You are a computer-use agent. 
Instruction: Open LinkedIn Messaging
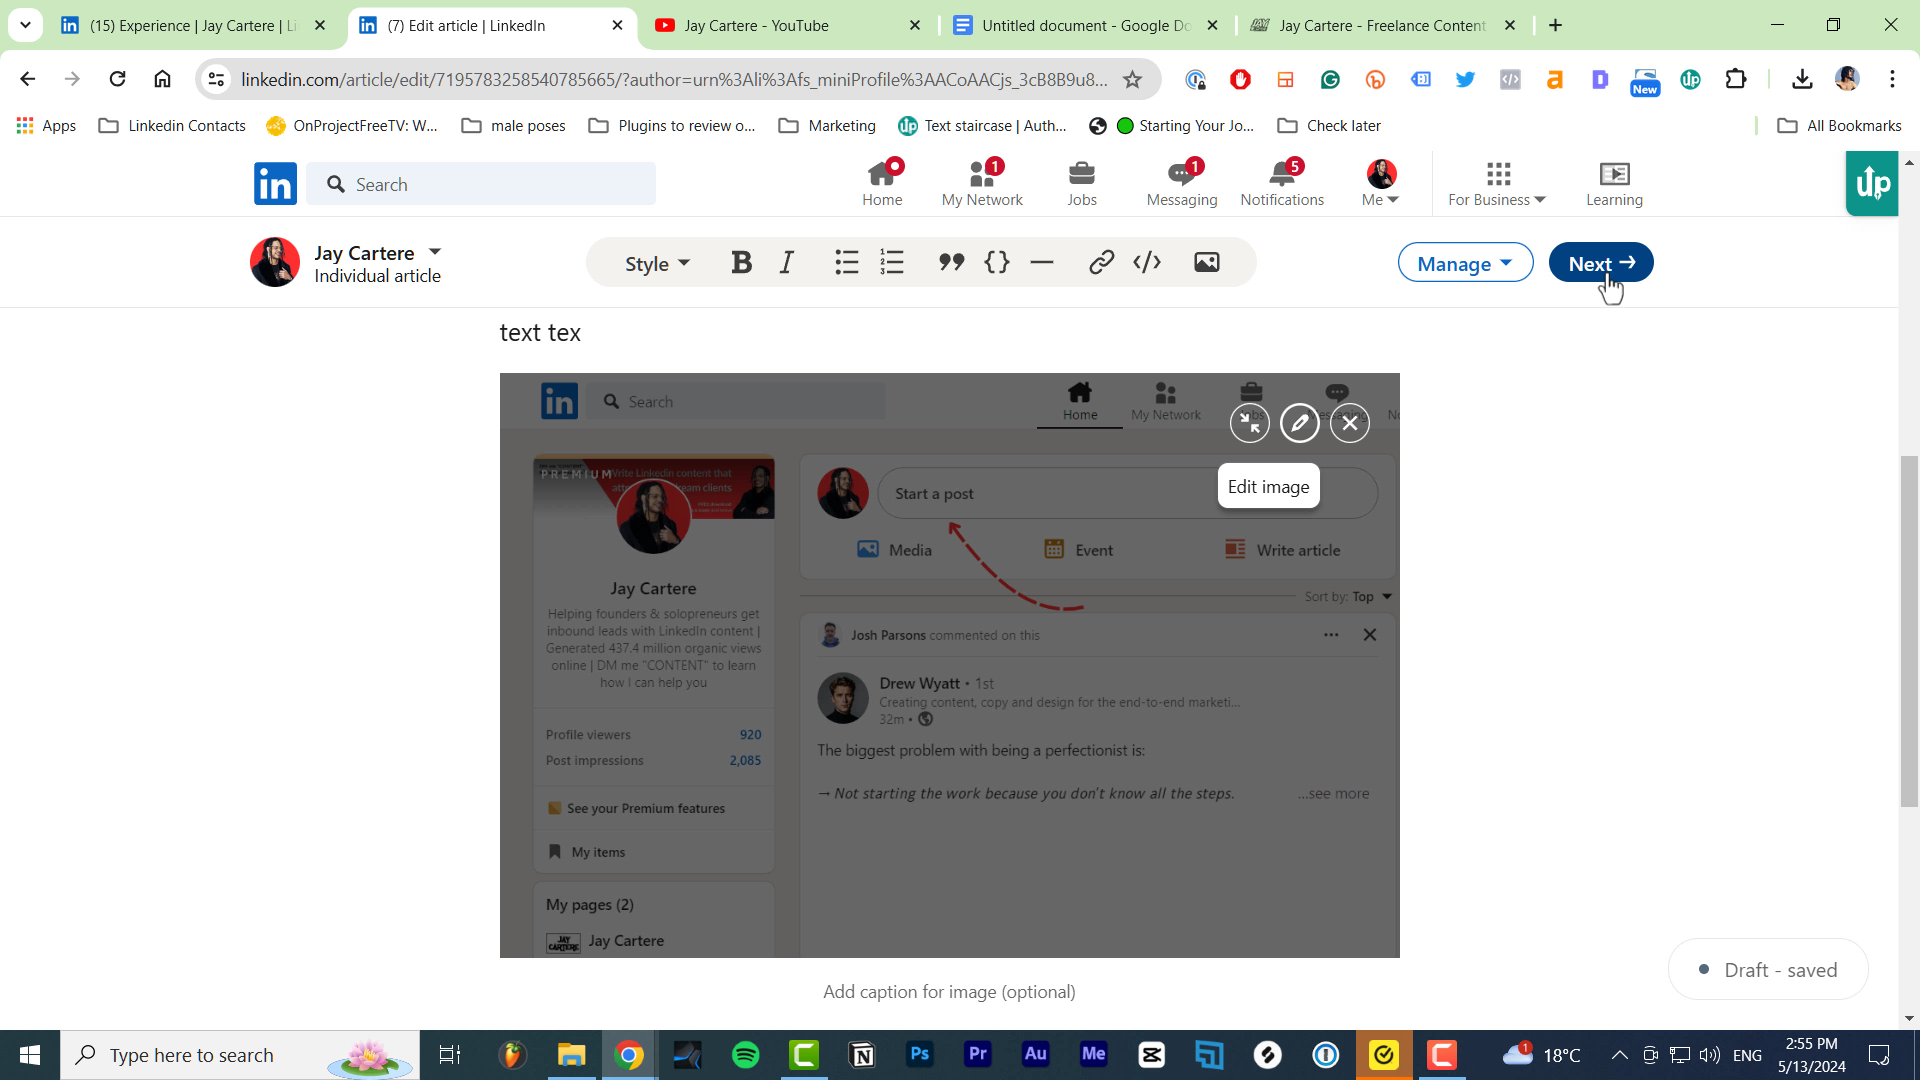pos(1181,183)
